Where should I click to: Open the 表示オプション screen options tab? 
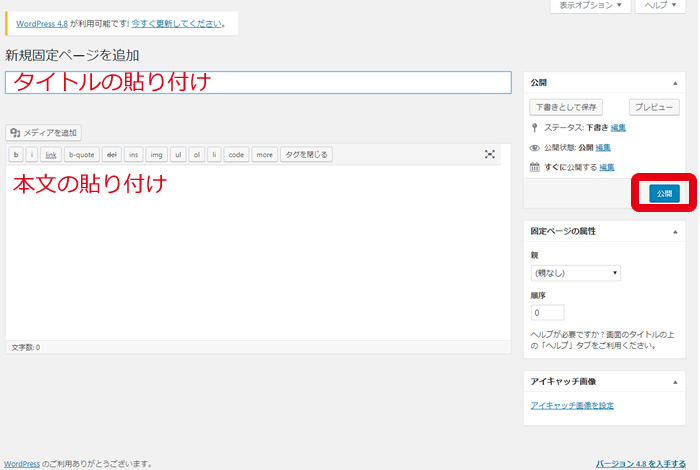[590, 5]
